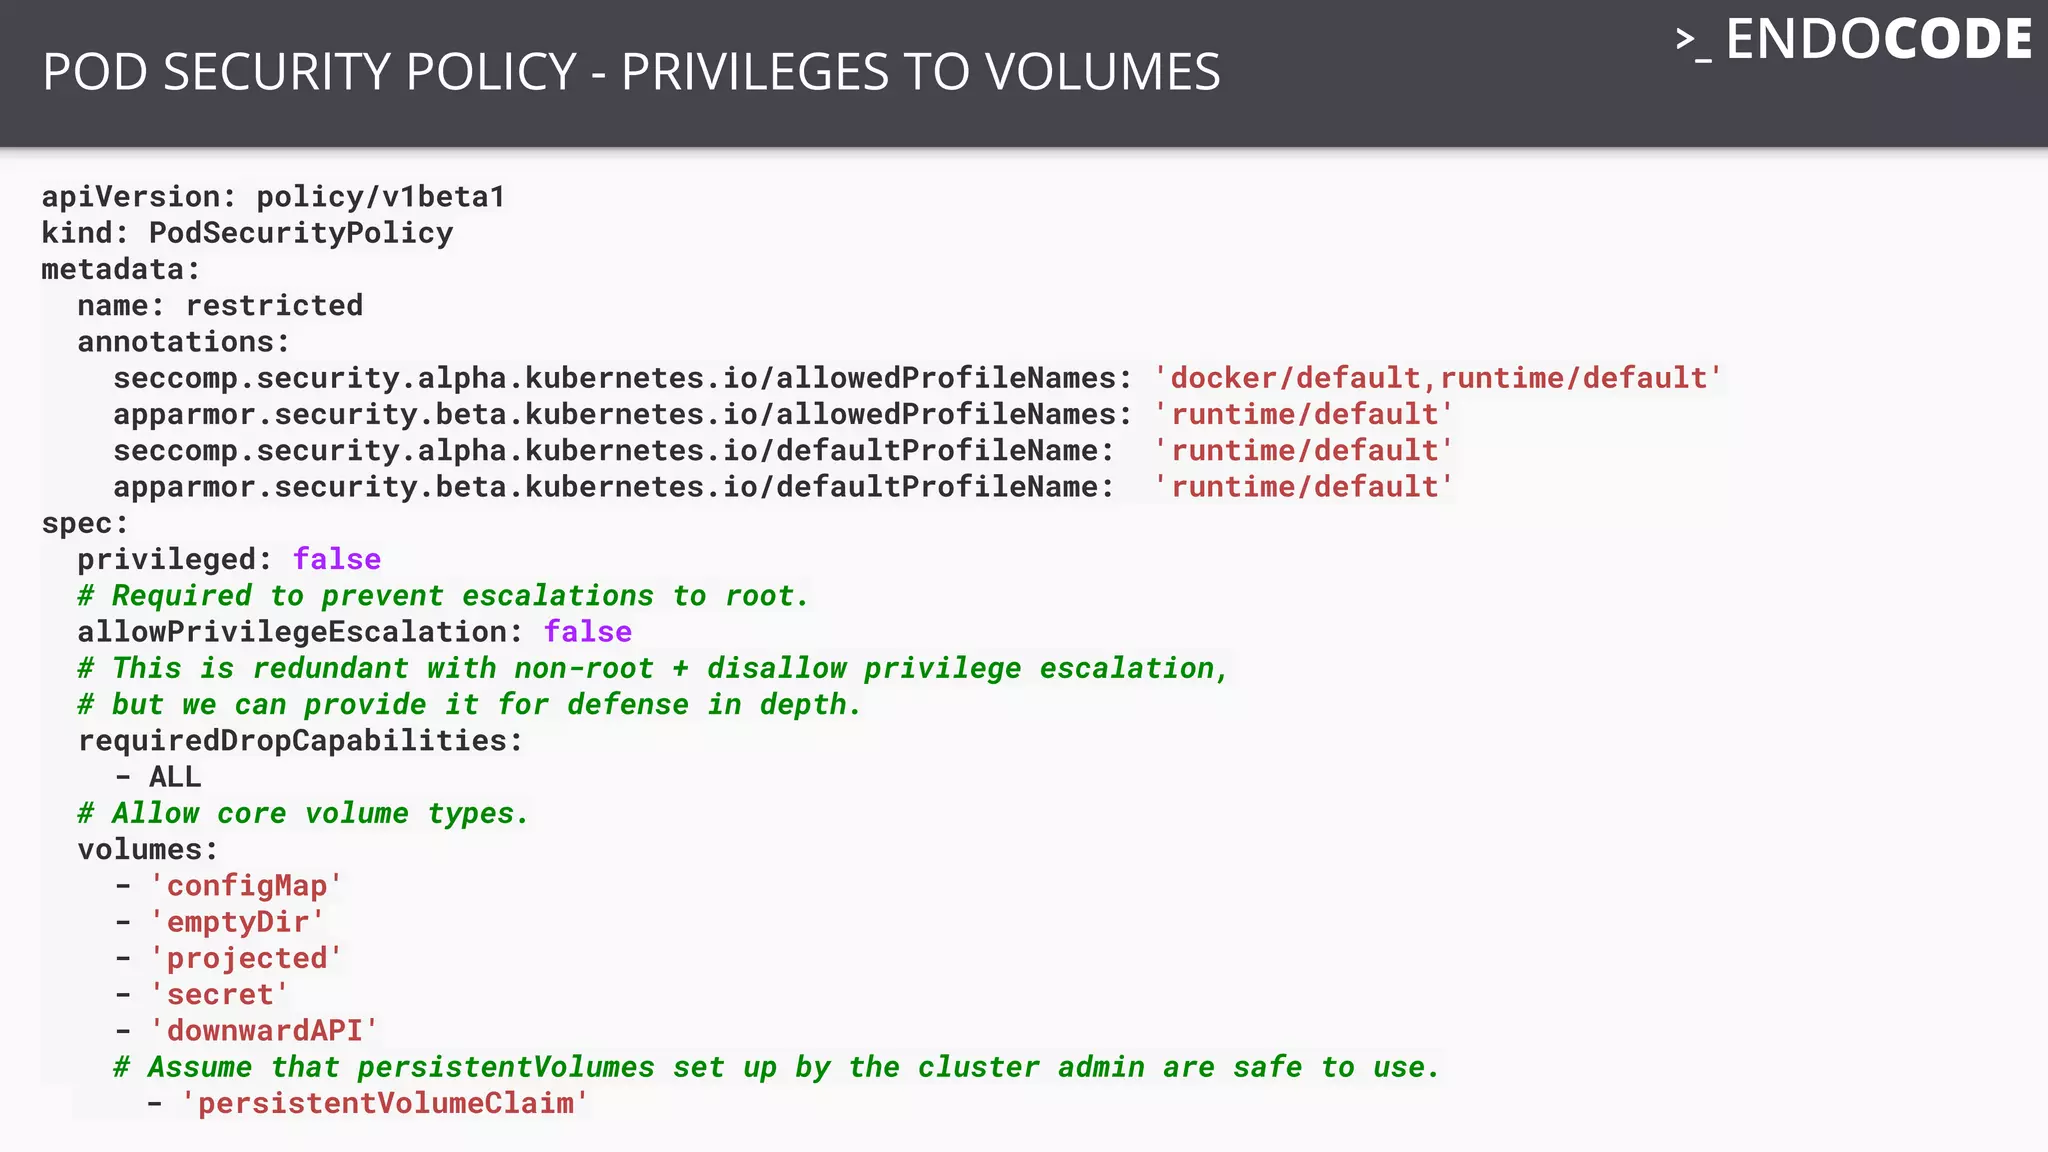Click the 'requiredDropCapabilities:' key

300,741
